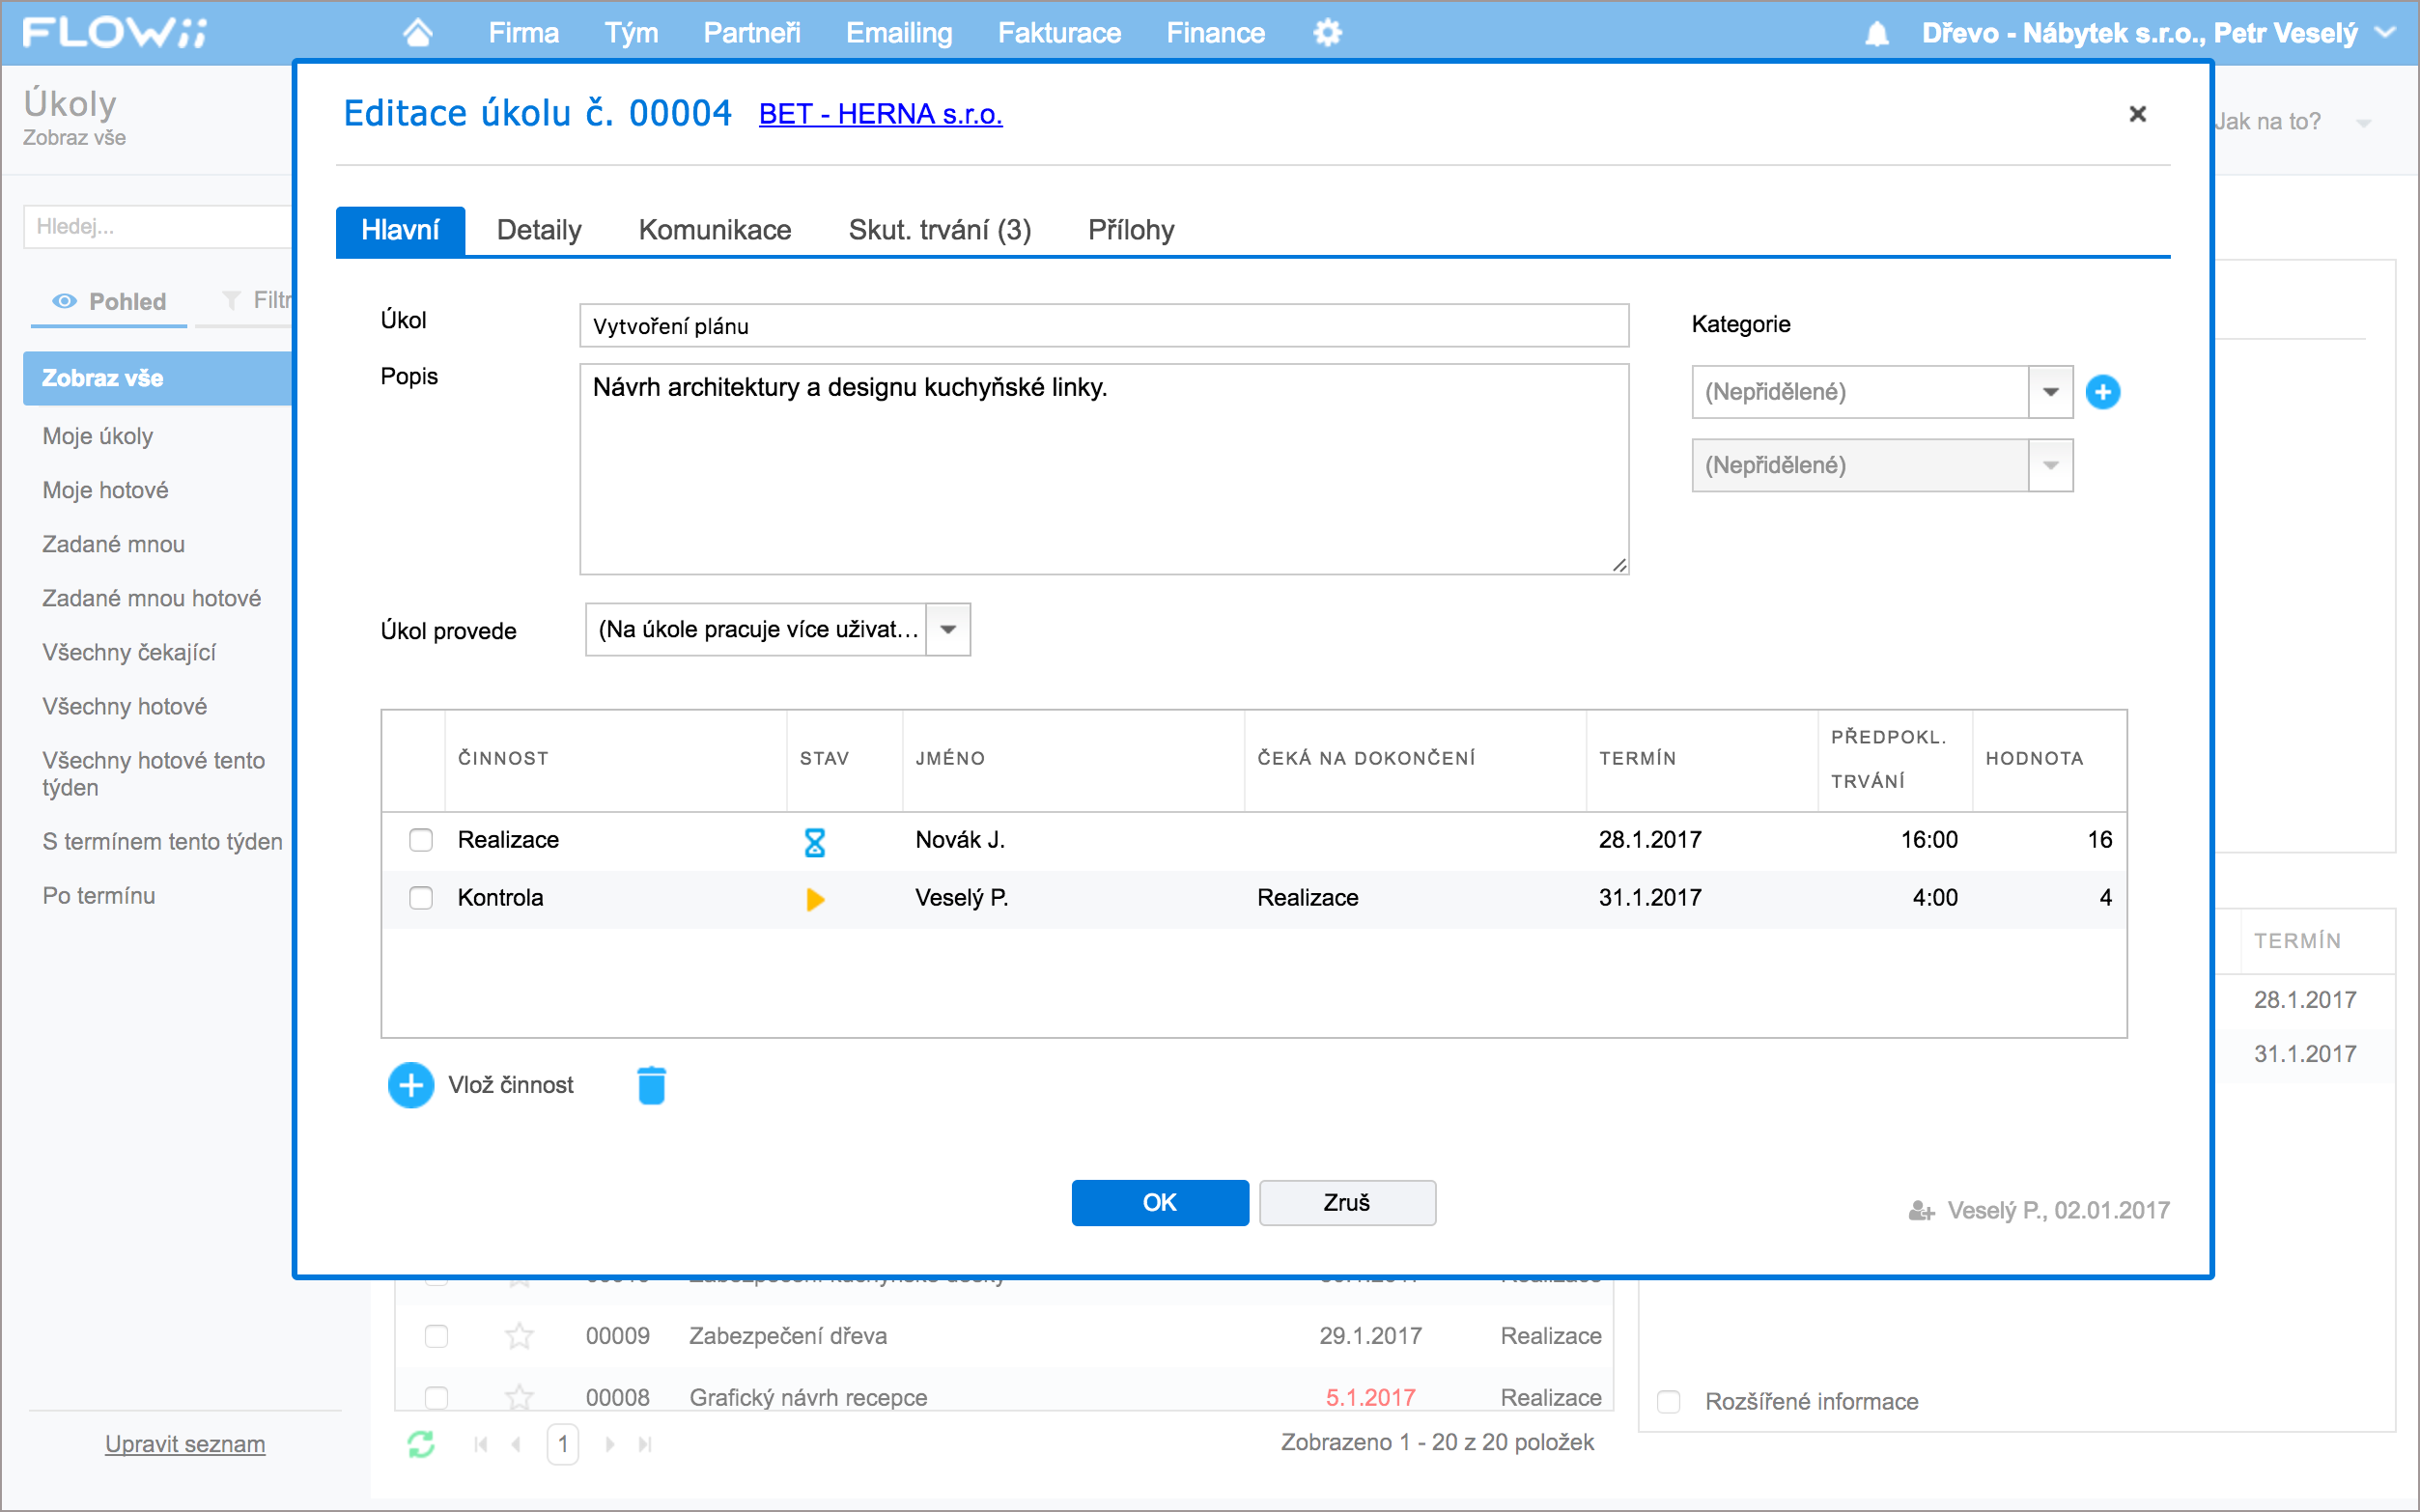Click the FLOWii logo
This screenshot has height=1512, width=2420.
(x=115, y=32)
